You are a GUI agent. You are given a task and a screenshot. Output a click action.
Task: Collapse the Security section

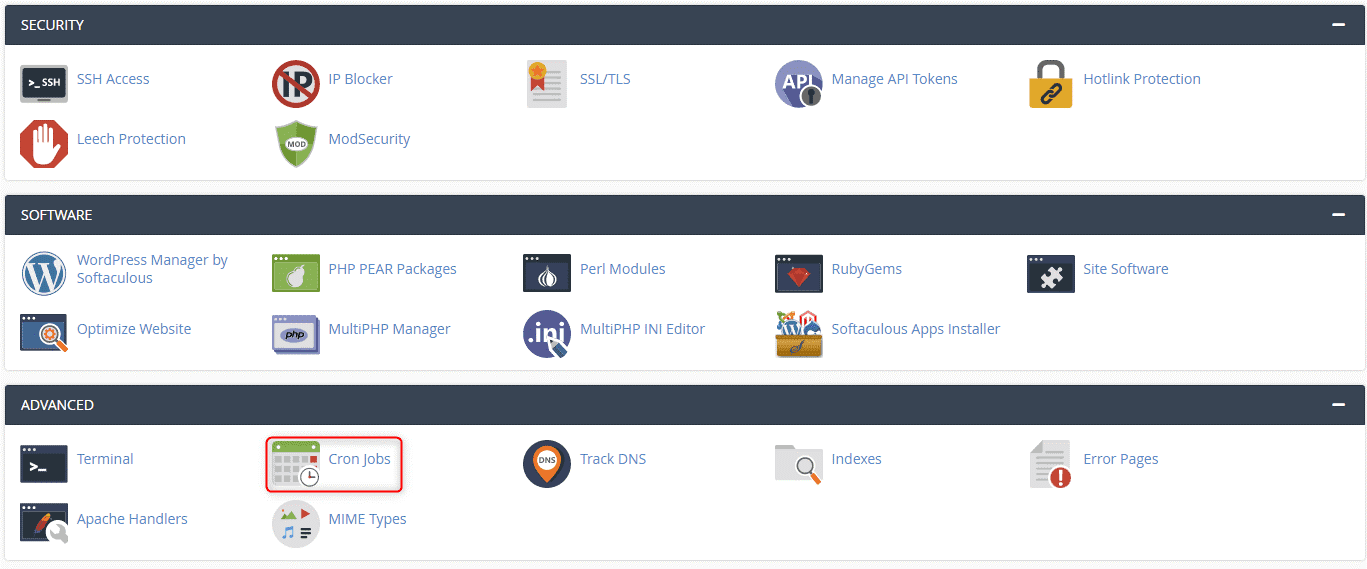(1338, 25)
